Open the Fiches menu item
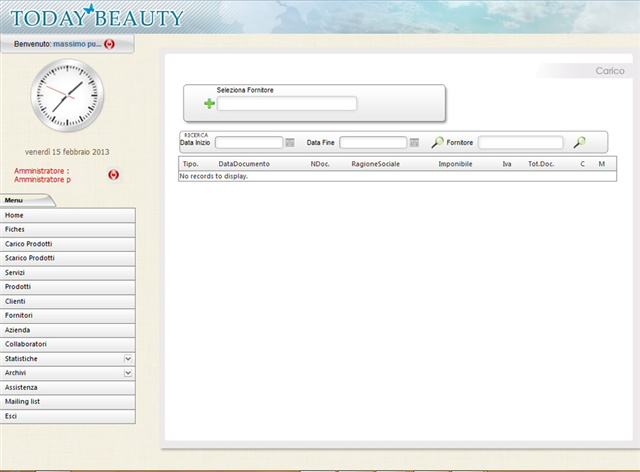Screen dimensions: 640x472 (x=67, y=229)
